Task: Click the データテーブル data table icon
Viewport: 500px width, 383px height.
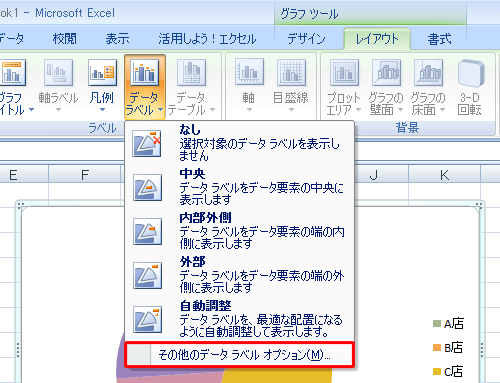Action: (191, 72)
